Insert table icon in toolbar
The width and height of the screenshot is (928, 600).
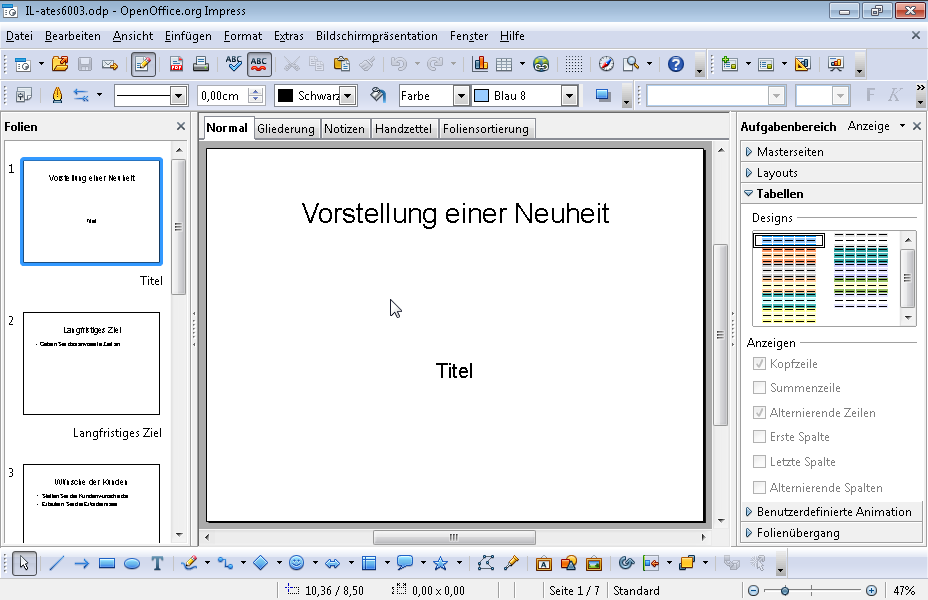coord(504,64)
